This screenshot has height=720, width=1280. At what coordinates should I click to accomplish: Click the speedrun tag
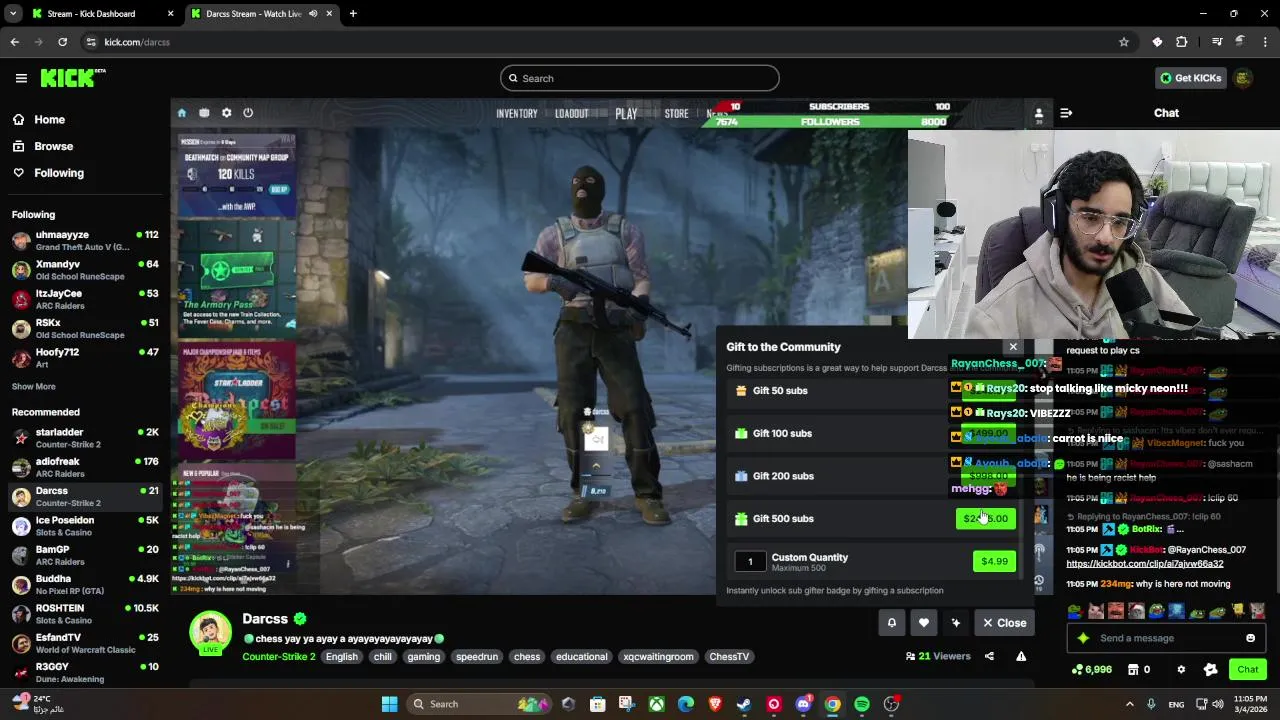(x=477, y=657)
